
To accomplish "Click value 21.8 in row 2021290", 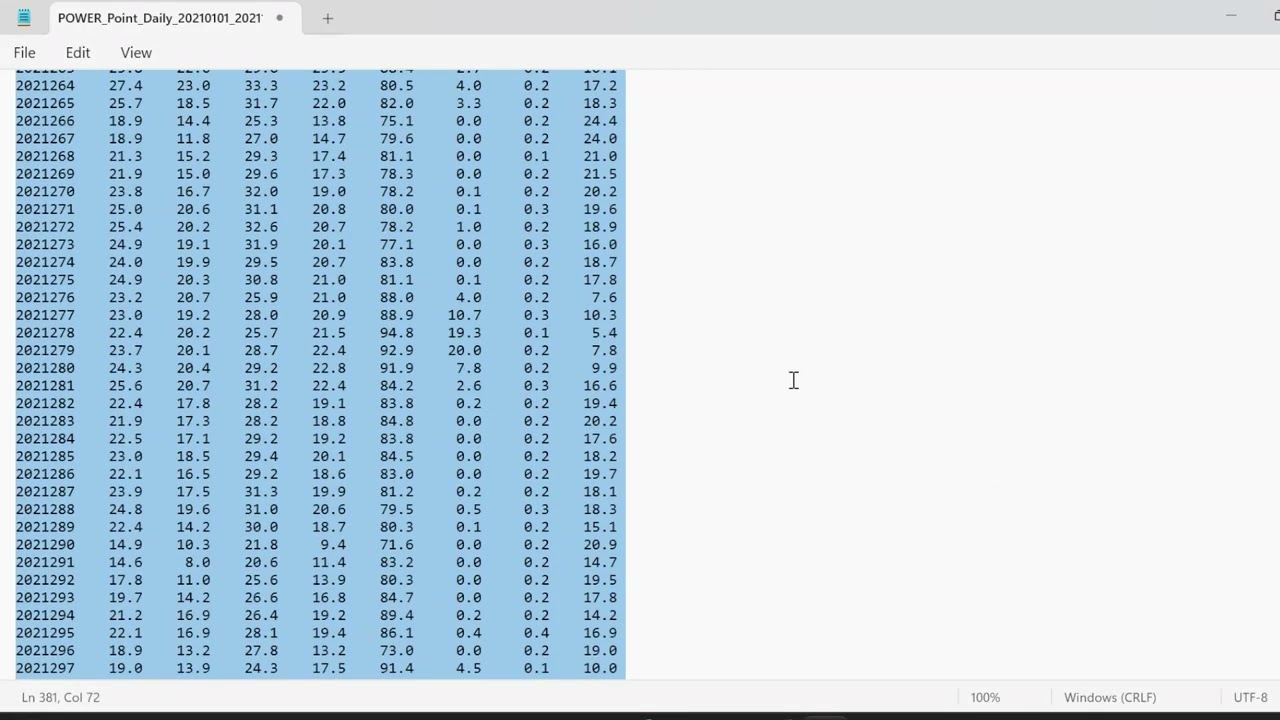I will (x=261, y=545).
